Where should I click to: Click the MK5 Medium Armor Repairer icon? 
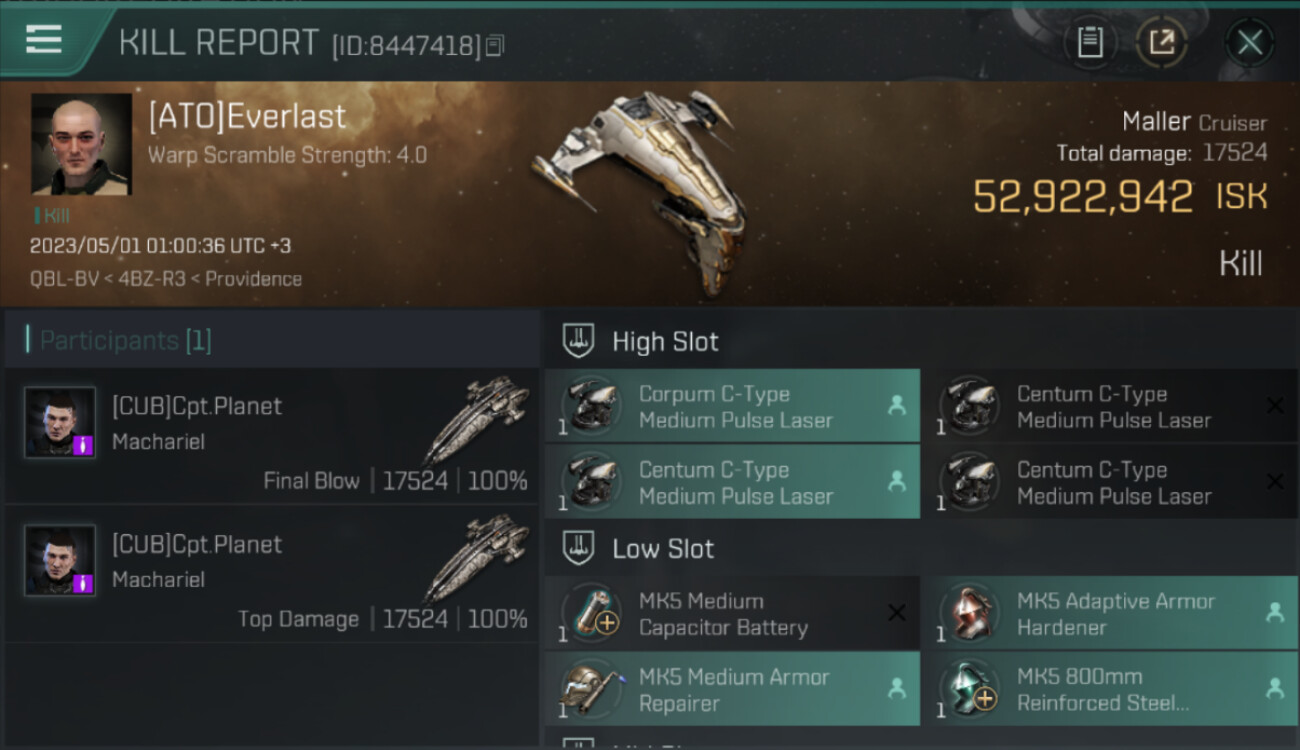coord(591,689)
